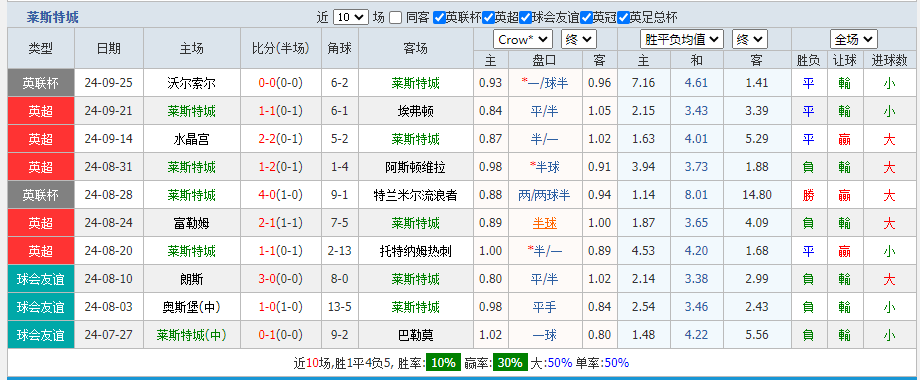Click the 日期 column header
920x380 pixels.
coord(109,48)
